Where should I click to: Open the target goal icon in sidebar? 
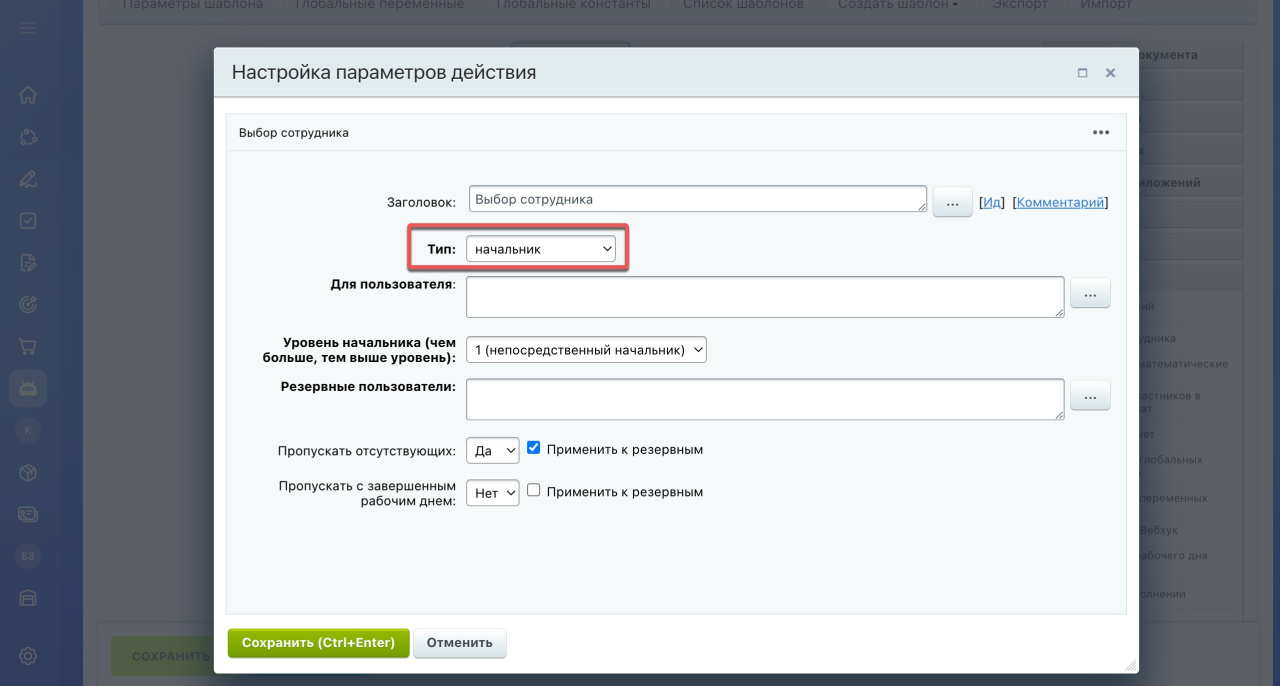coord(28,305)
